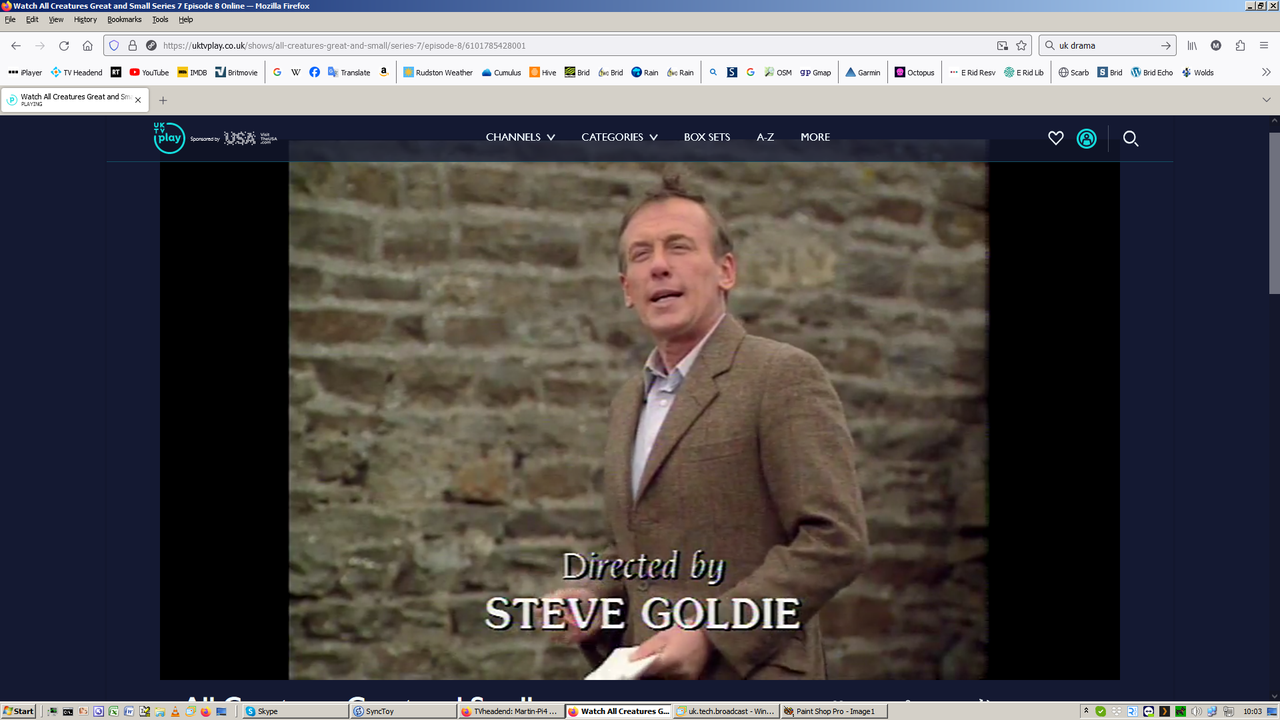This screenshot has height=720, width=1280.
Task: Open the Wikipedia W bookmark
Action: coord(296,72)
